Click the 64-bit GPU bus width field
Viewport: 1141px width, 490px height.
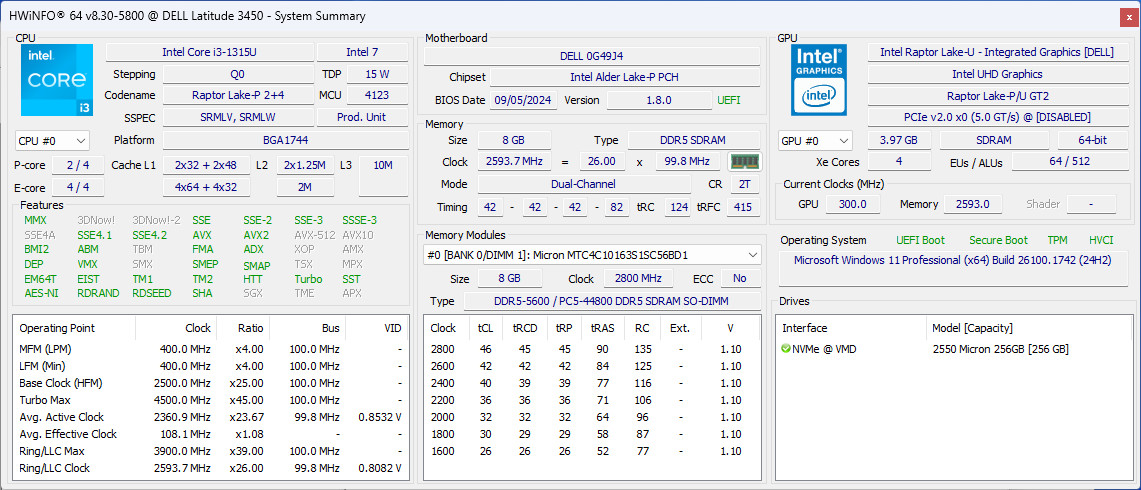(x=1092, y=141)
